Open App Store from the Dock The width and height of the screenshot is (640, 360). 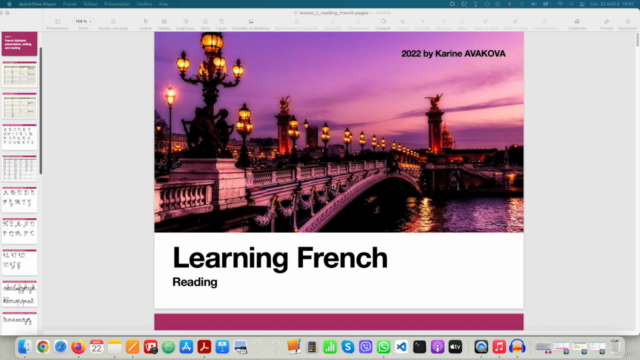coord(186,347)
